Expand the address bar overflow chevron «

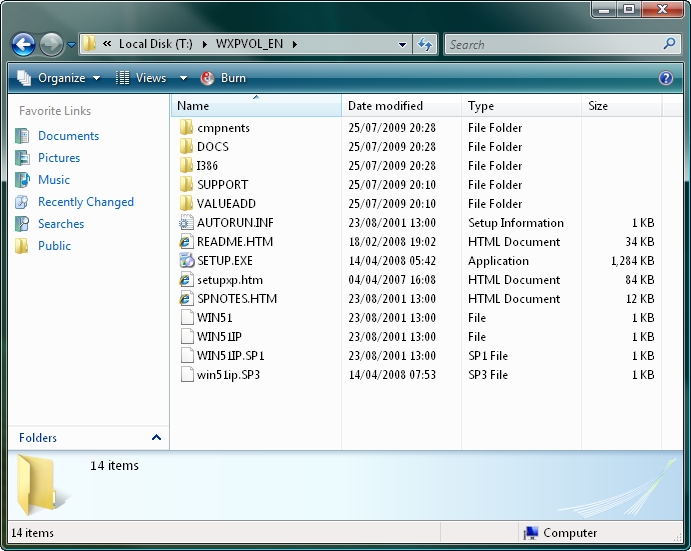(107, 44)
